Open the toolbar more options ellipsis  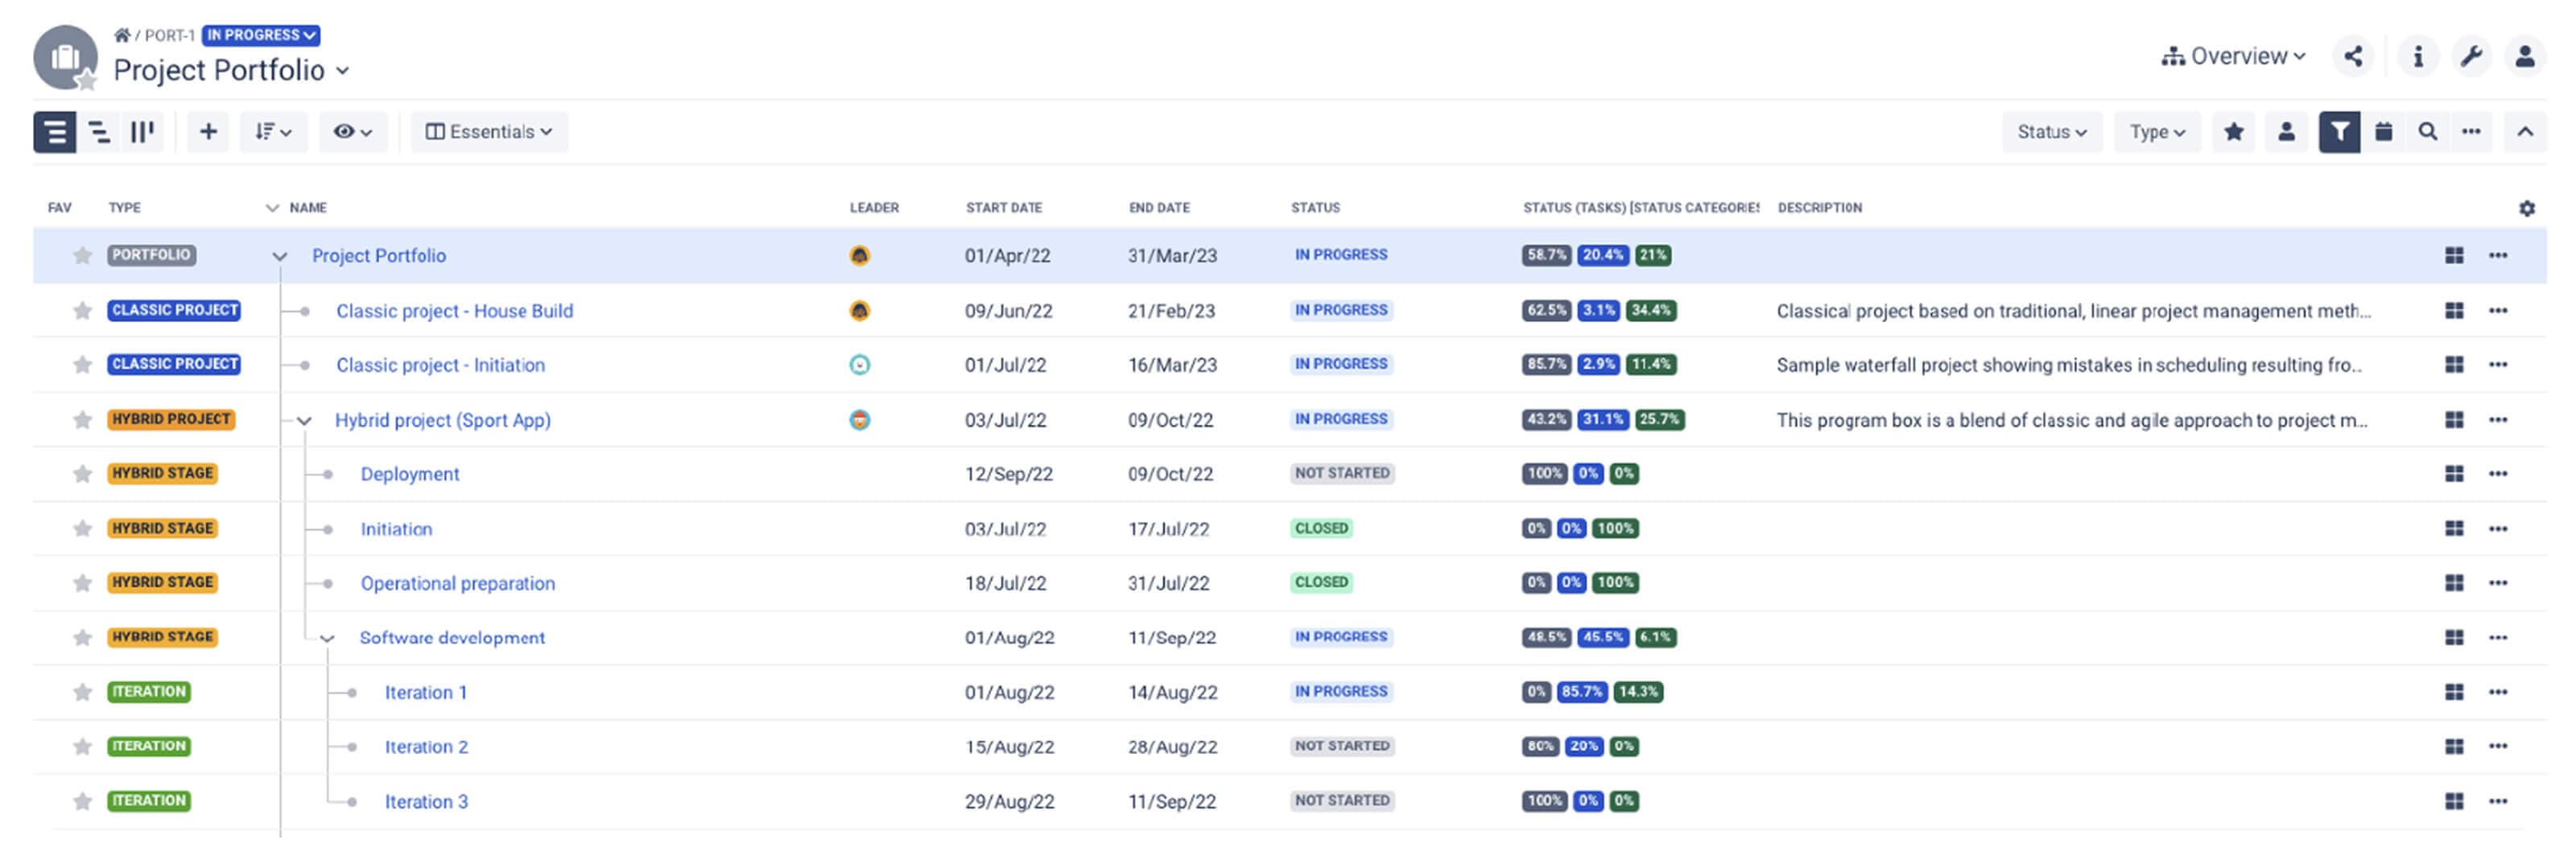point(2471,132)
